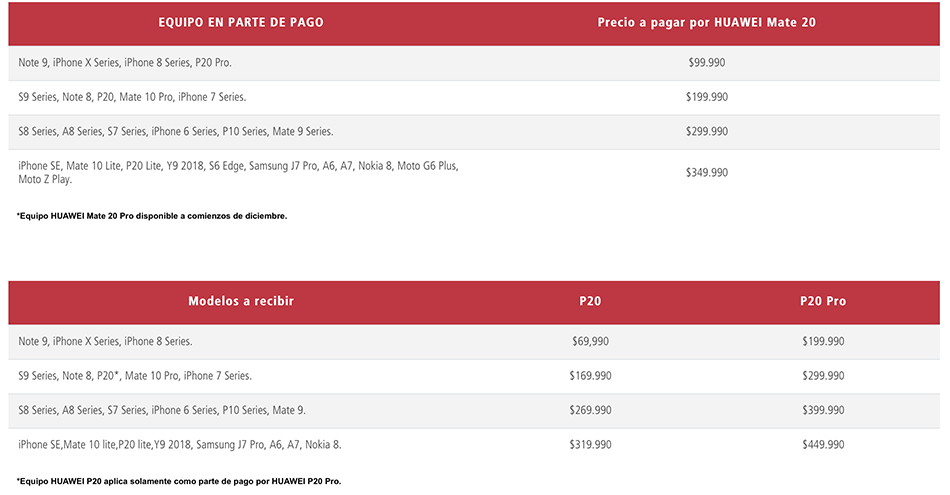The width and height of the screenshot is (950, 495).
Task: Select the $399.990 P20 Pro price
Action: tap(823, 411)
